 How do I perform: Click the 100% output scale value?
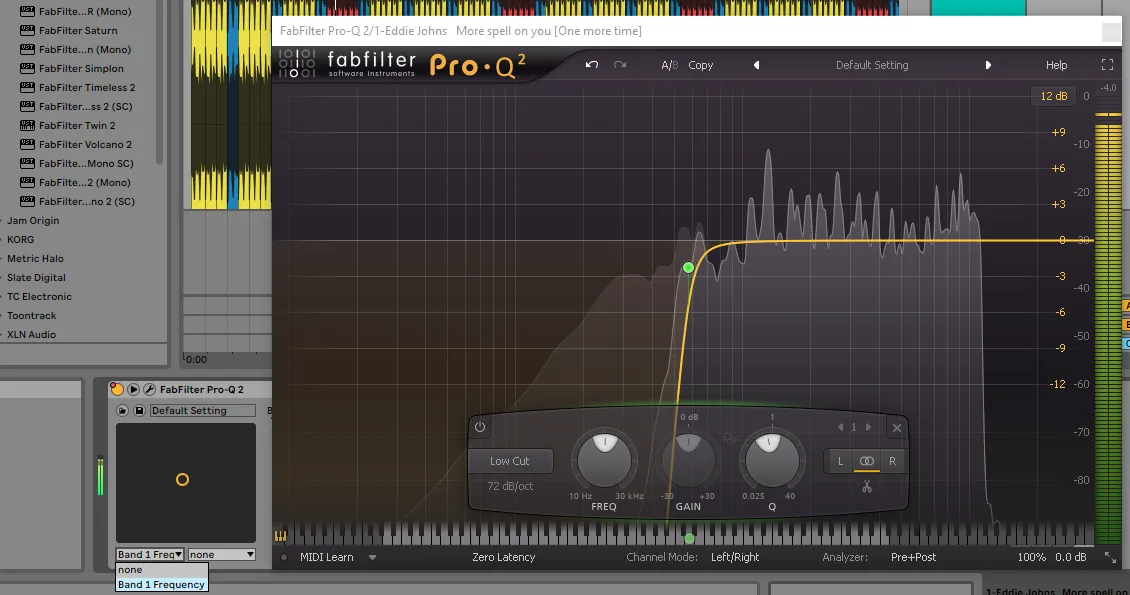click(x=1031, y=557)
